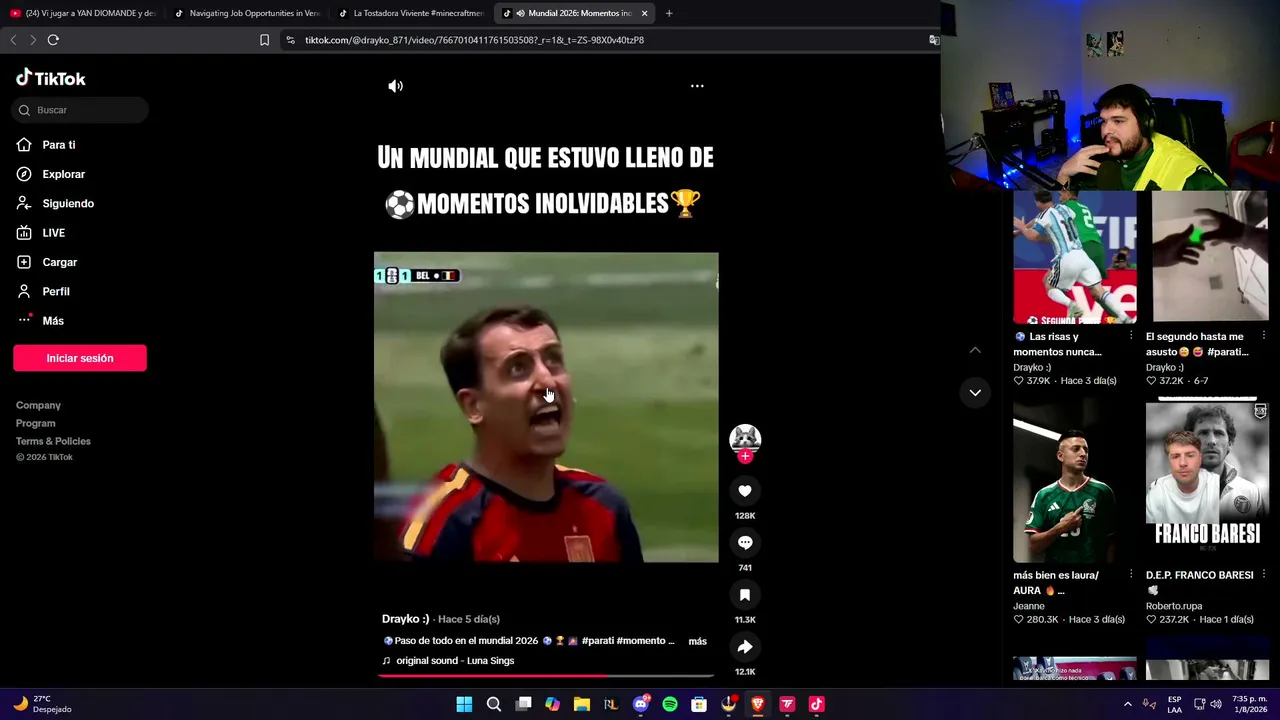Open Discord from the taskbar
The height and width of the screenshot is (720, 1280).
(x=641, y=704)
